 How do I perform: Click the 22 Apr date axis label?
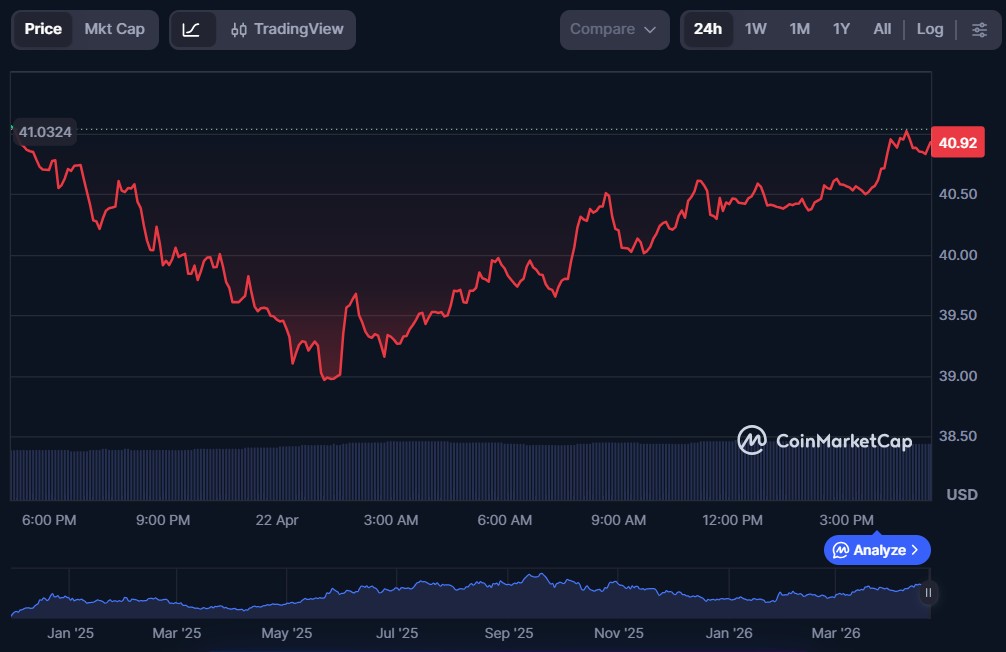point(277,520)
